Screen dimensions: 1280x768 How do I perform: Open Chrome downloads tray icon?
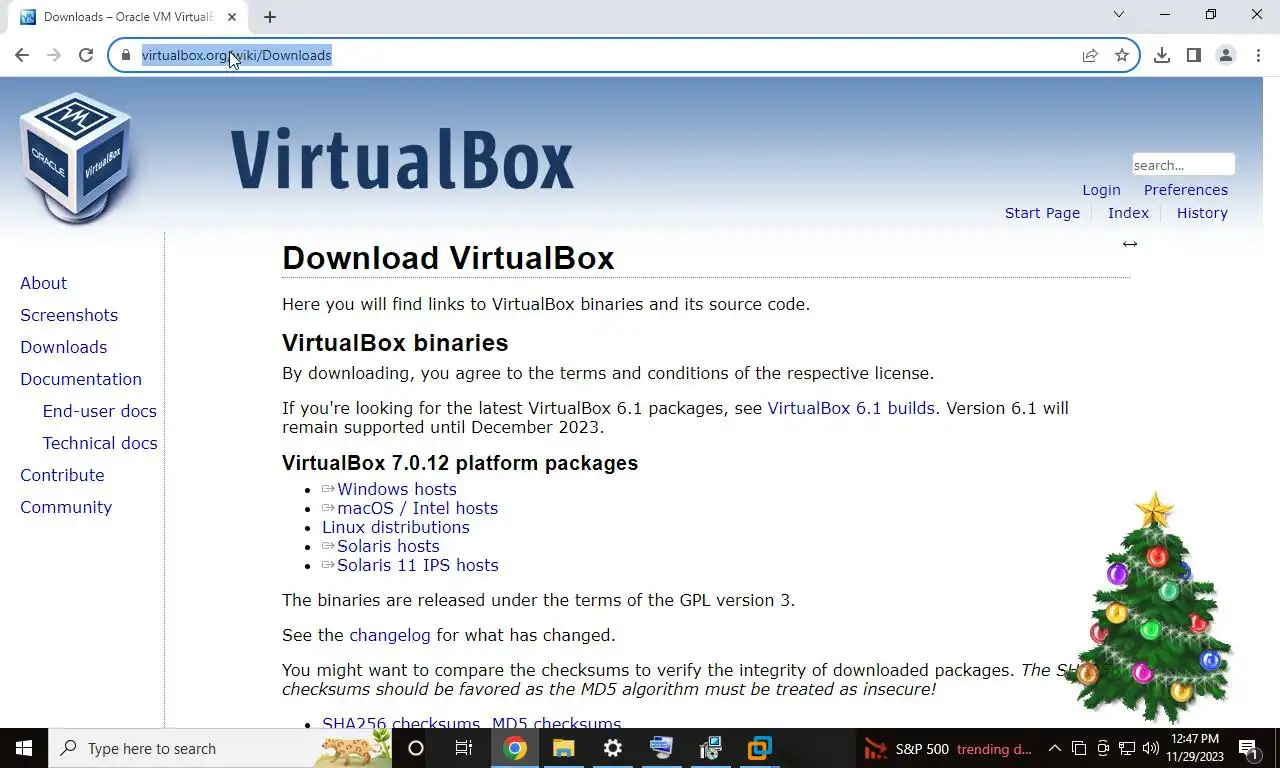tap(1162, 55)
